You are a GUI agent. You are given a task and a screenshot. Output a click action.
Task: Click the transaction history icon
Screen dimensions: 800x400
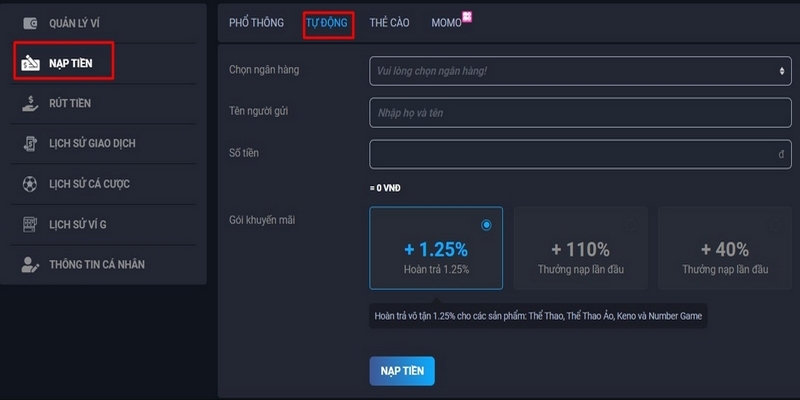[30, 144]
